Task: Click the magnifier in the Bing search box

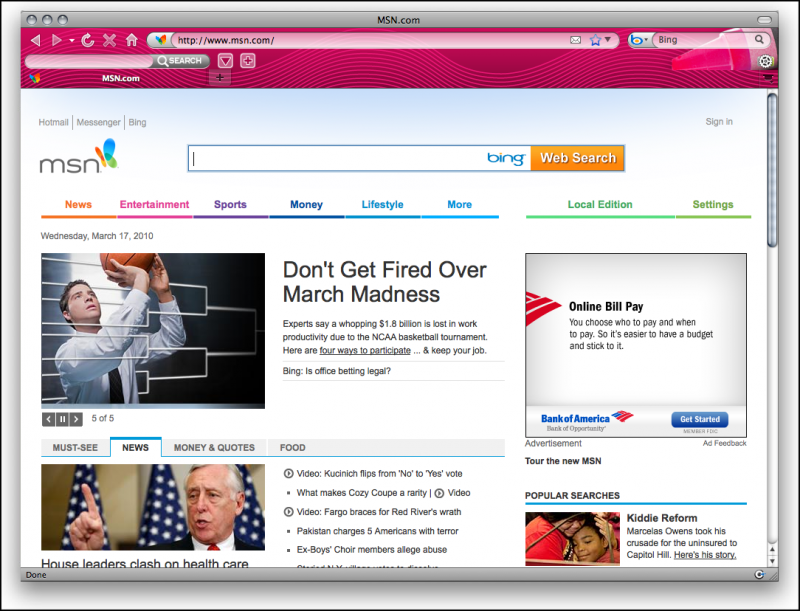Action: [761, 40]
